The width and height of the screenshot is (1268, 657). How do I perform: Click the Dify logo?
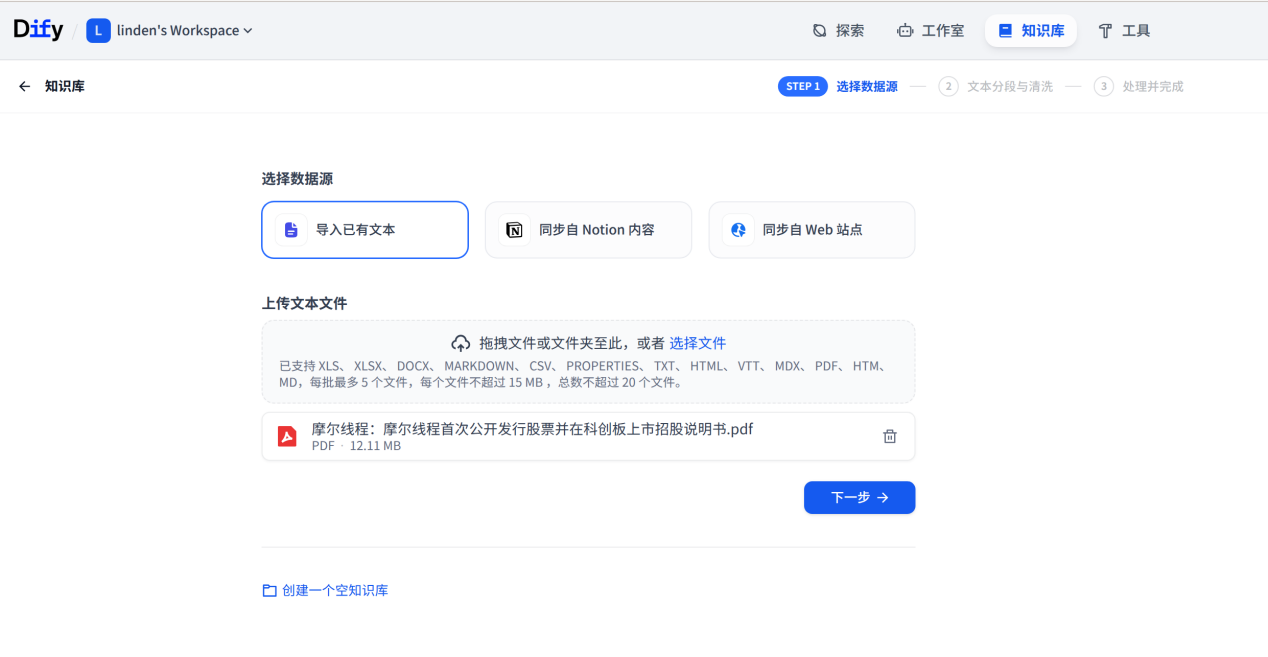[x=38, y=30]
